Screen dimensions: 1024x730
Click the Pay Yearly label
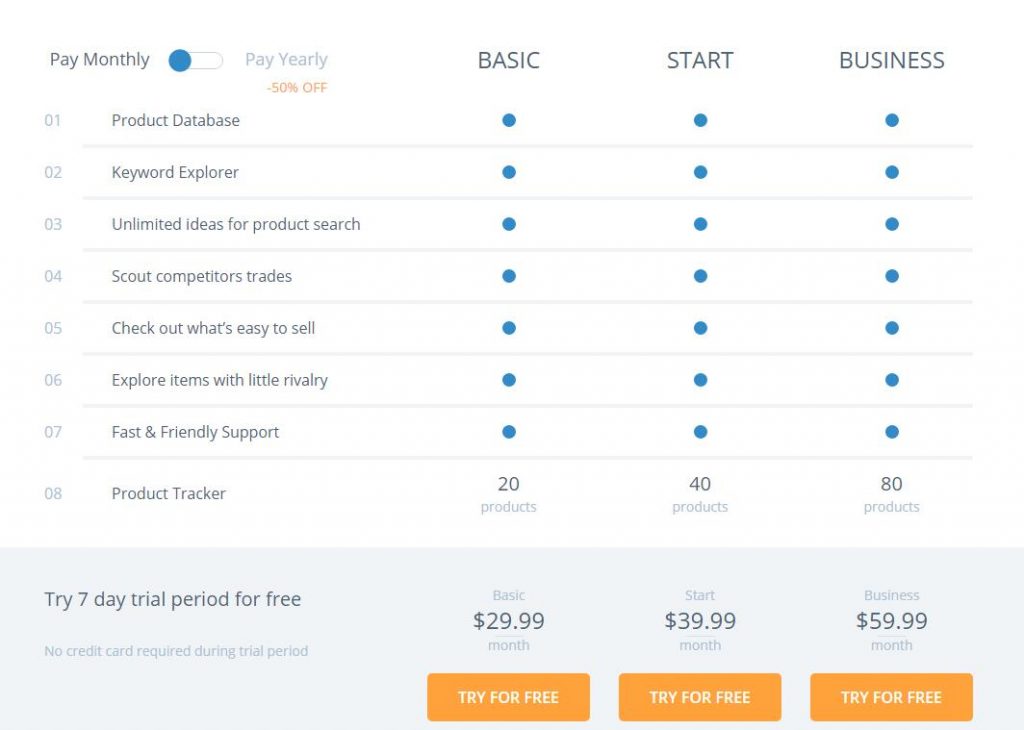(286, 60)
